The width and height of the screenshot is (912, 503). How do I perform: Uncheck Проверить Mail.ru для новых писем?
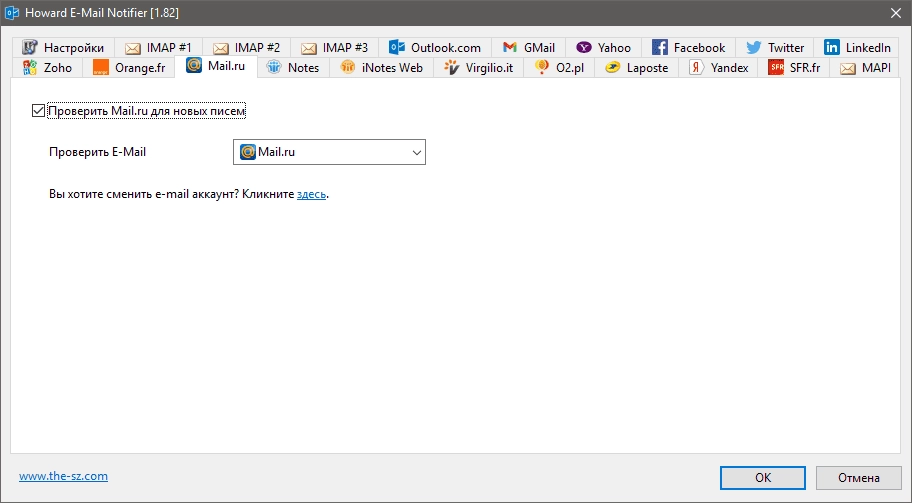[x=38, y=110]
